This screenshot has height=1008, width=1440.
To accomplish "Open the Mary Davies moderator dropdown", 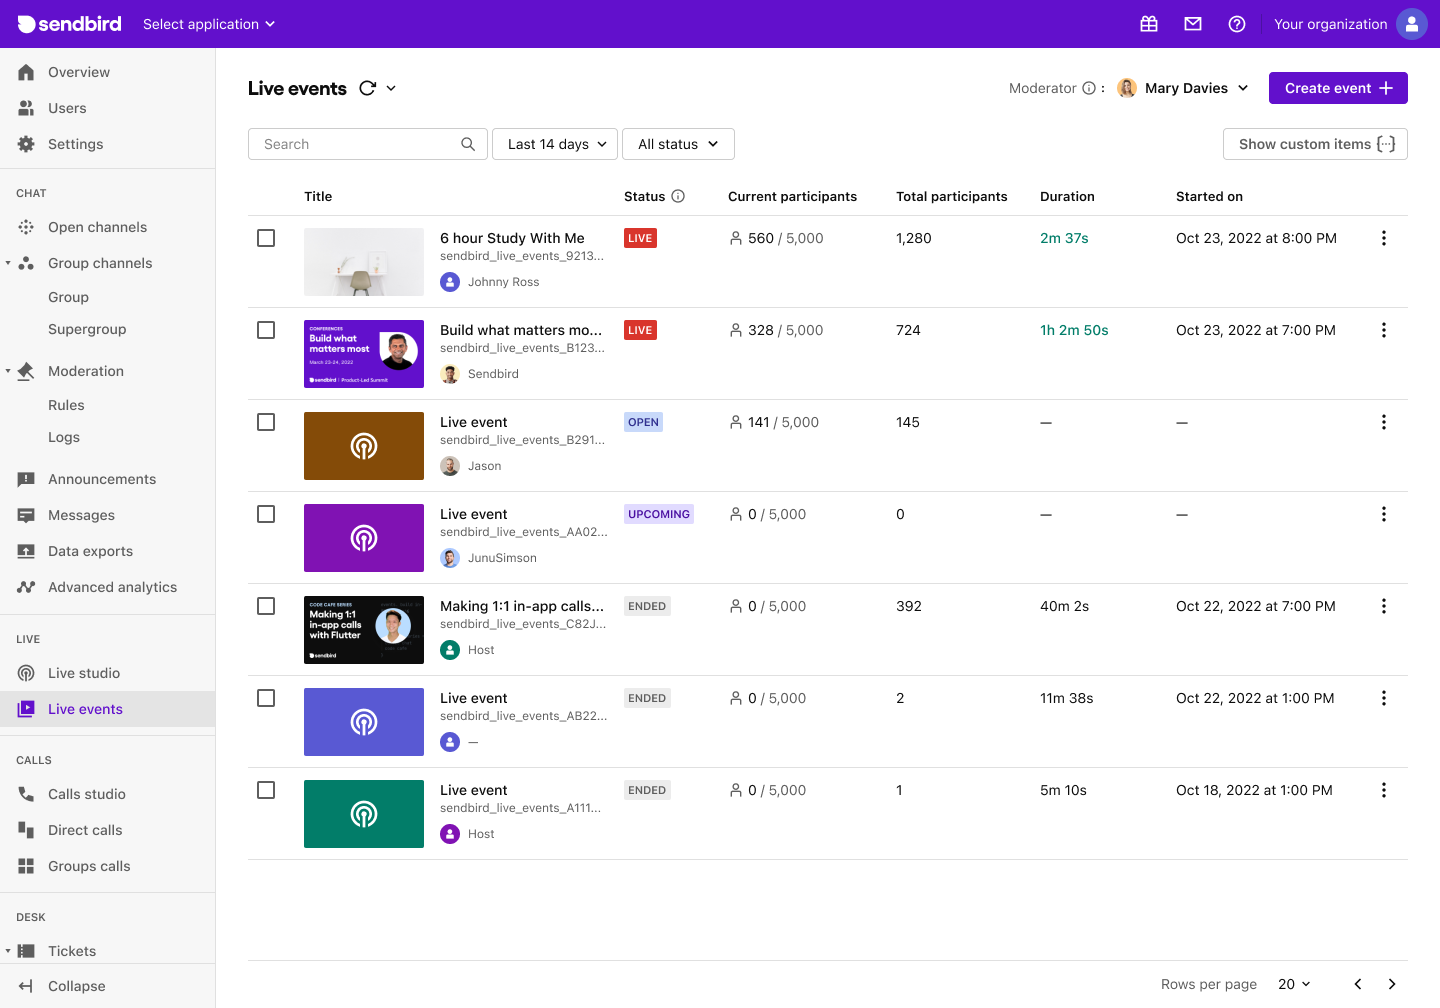I will pos(1183,88).
